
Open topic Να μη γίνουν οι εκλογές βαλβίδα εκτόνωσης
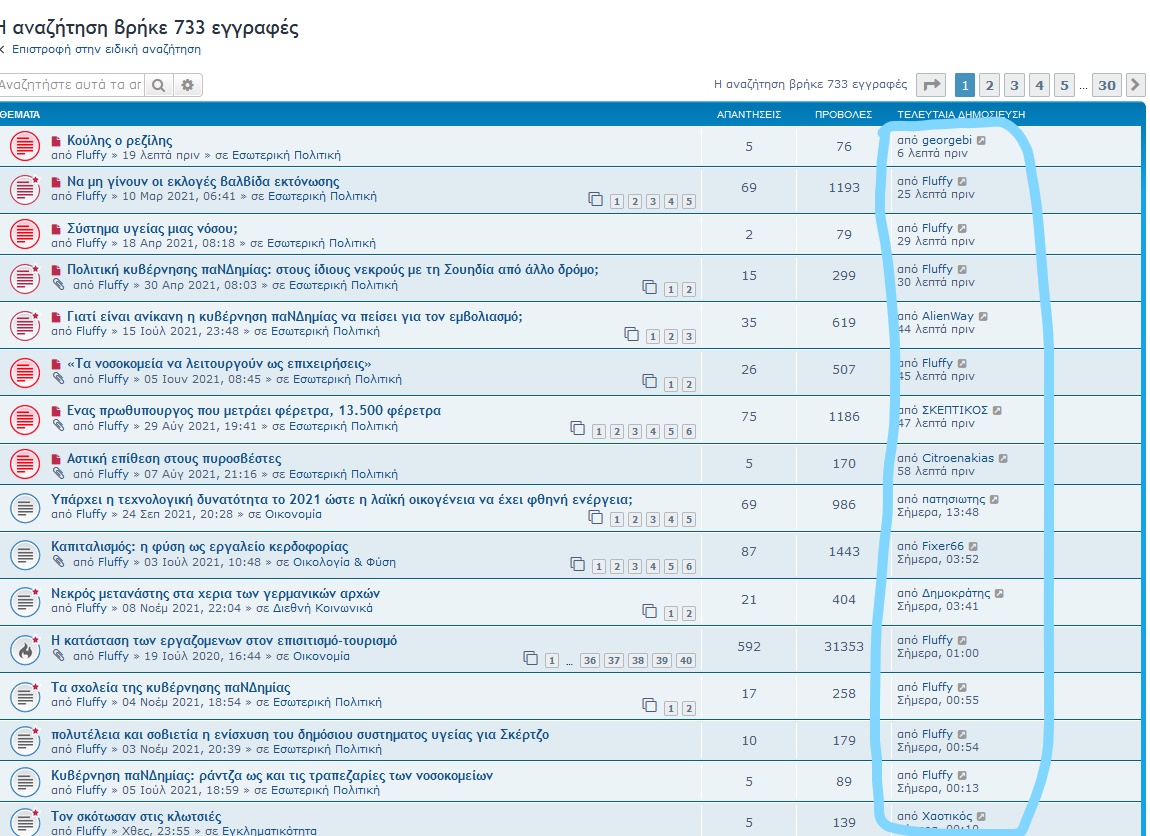203,181
